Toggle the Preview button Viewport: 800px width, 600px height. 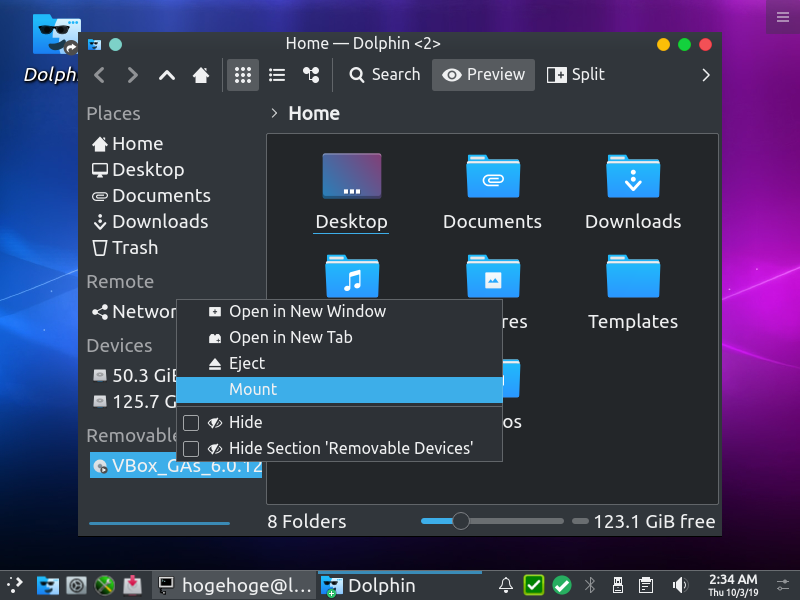[x=483, y=75]
